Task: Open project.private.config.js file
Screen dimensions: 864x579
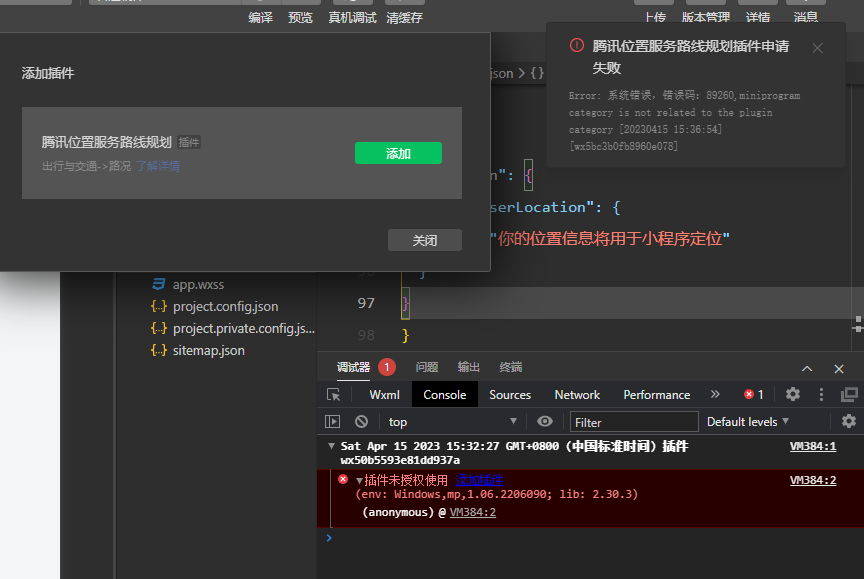Action: 244,328
